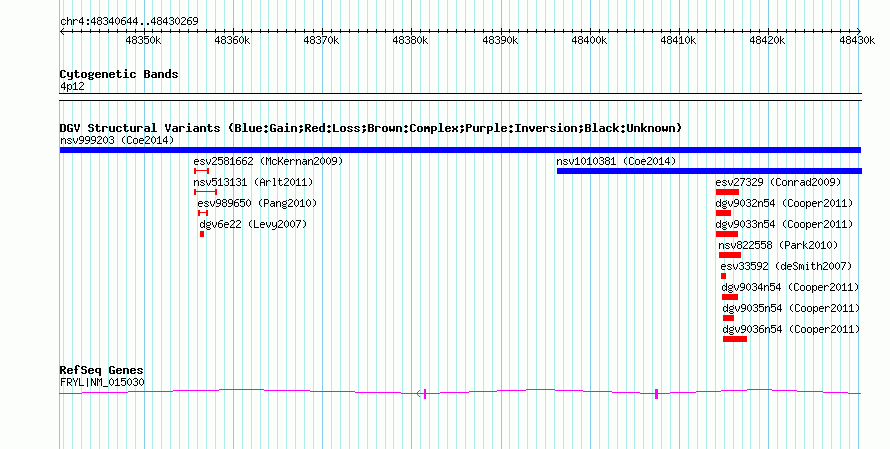Click the 4p12 band label
The width and height of the screenshot is (890, 449).
pos(72,87)
